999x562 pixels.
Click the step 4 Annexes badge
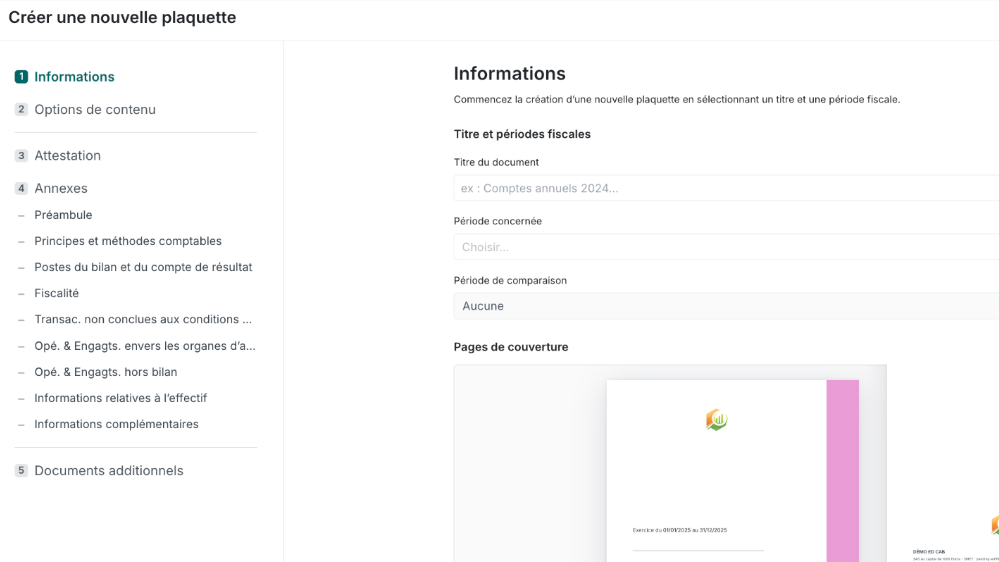click(x=21, y=189)
